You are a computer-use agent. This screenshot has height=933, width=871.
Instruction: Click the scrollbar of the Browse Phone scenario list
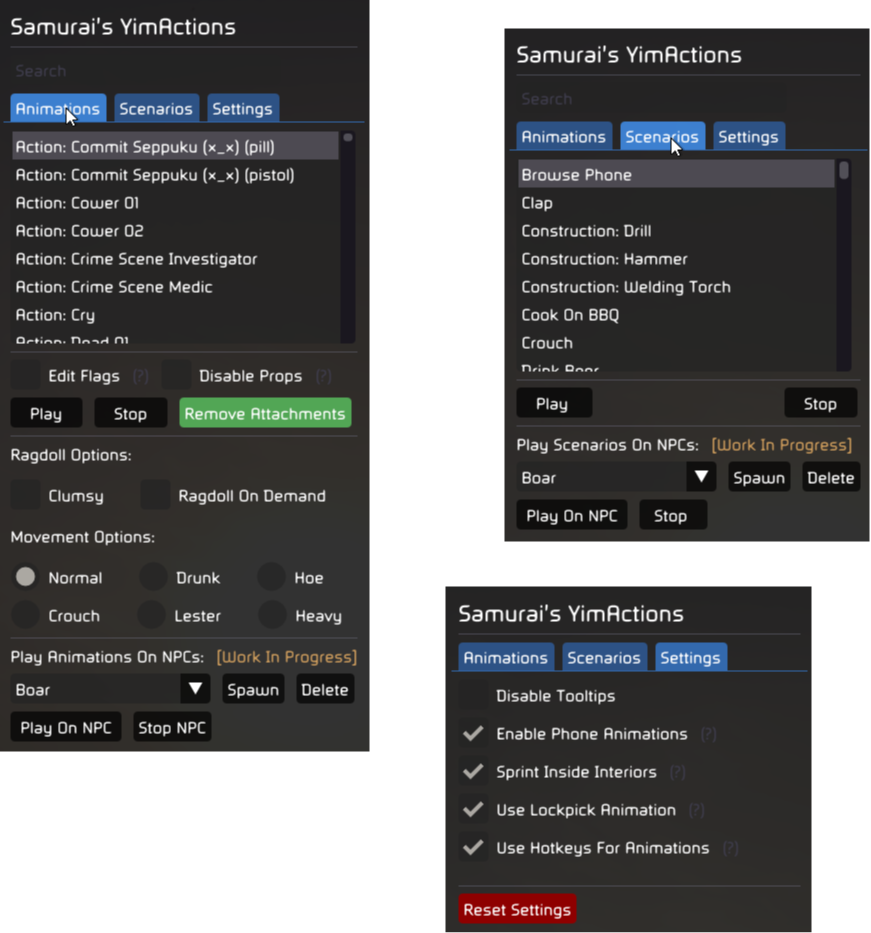844,265
